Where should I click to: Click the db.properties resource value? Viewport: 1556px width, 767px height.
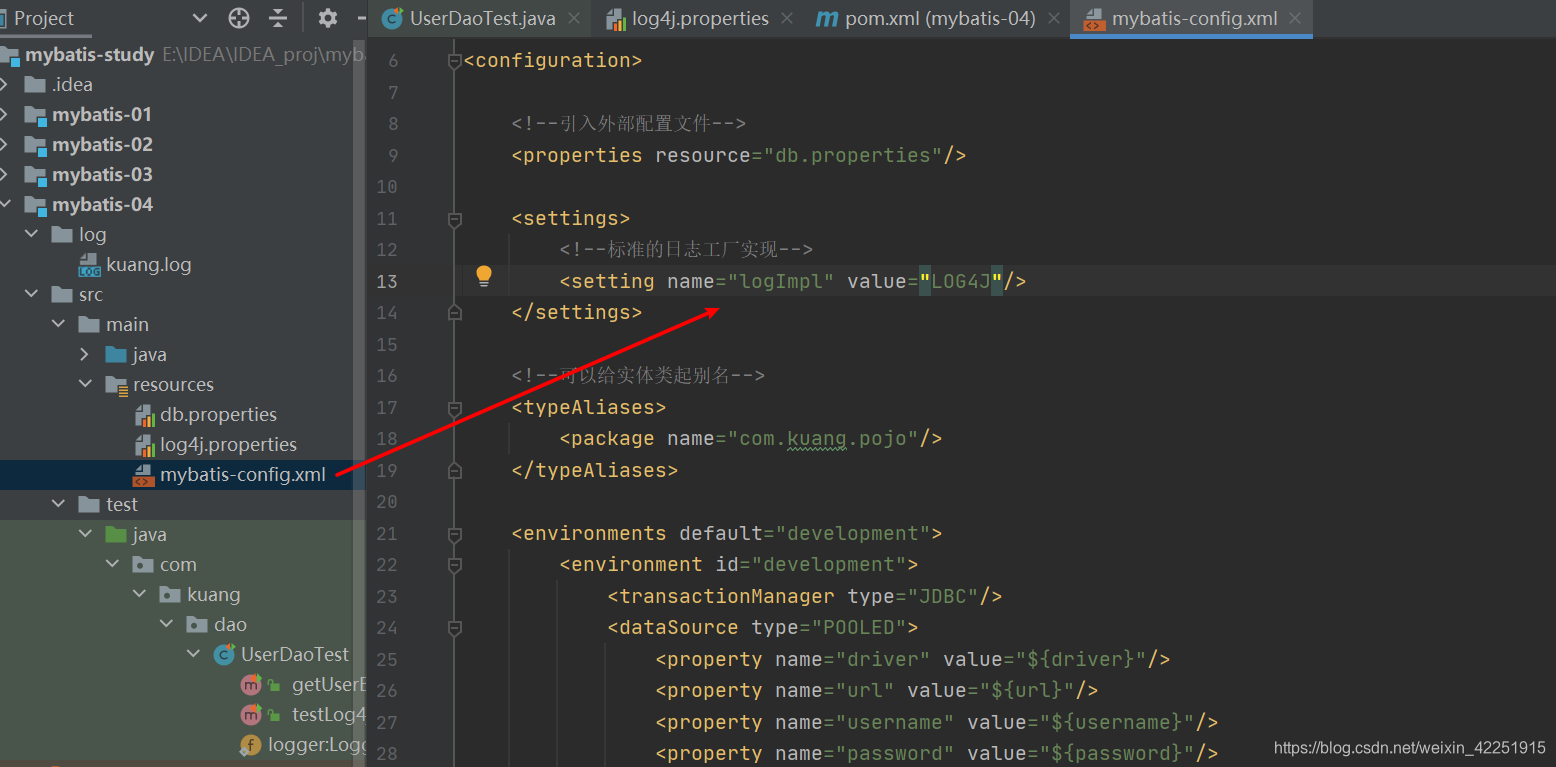(x=853, y=155)
